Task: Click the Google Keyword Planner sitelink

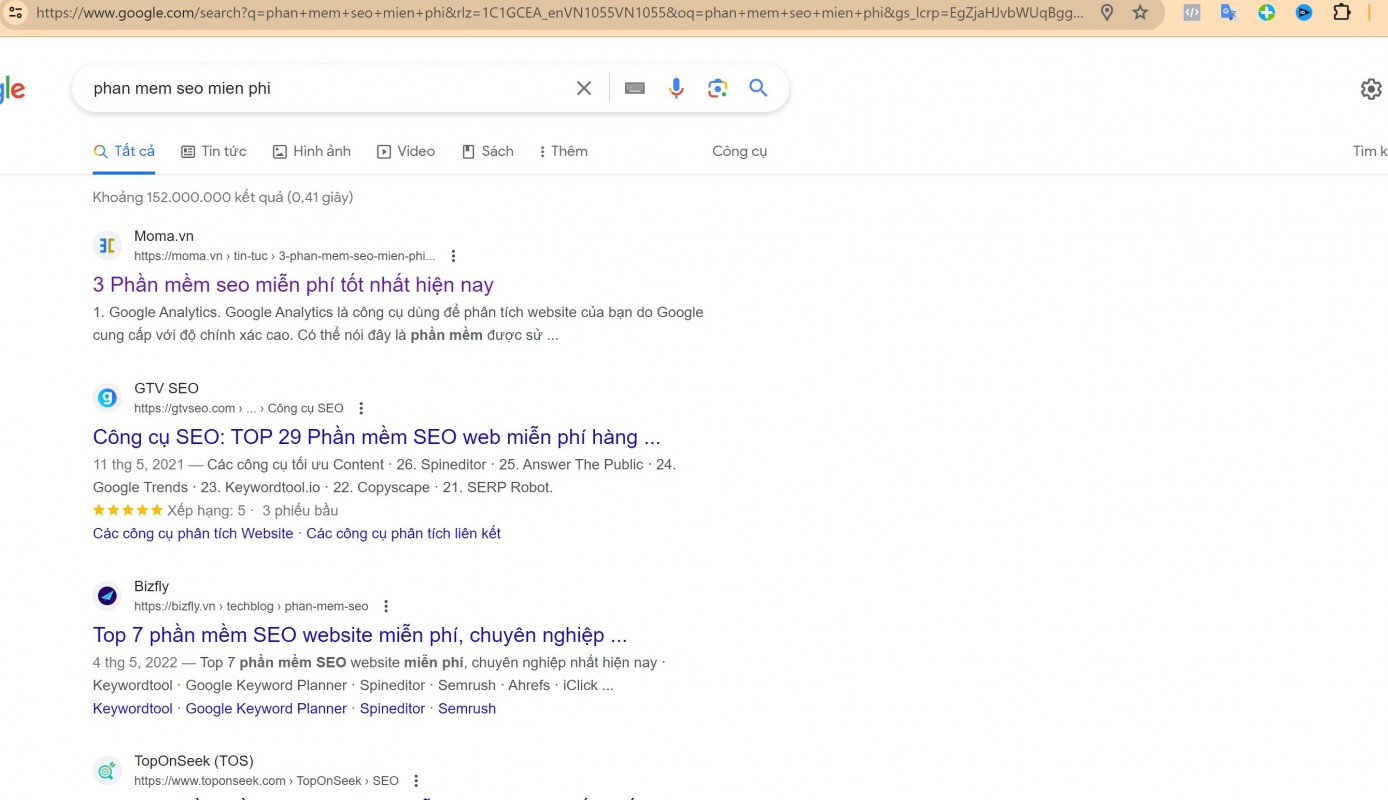Action: (x=266, y=708)
